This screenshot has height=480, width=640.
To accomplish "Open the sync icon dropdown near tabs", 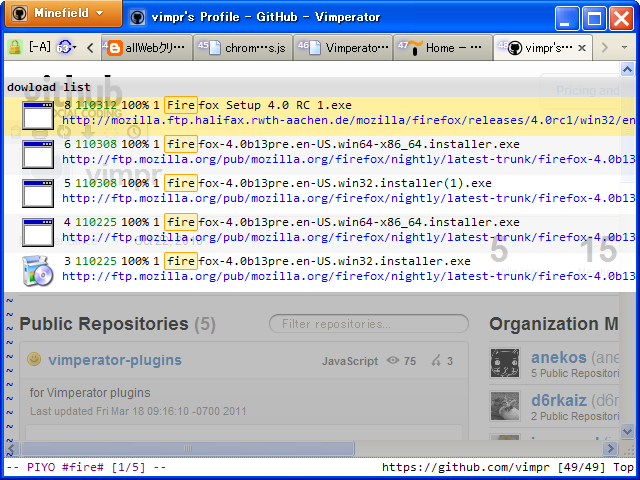I will click(67, 48).
